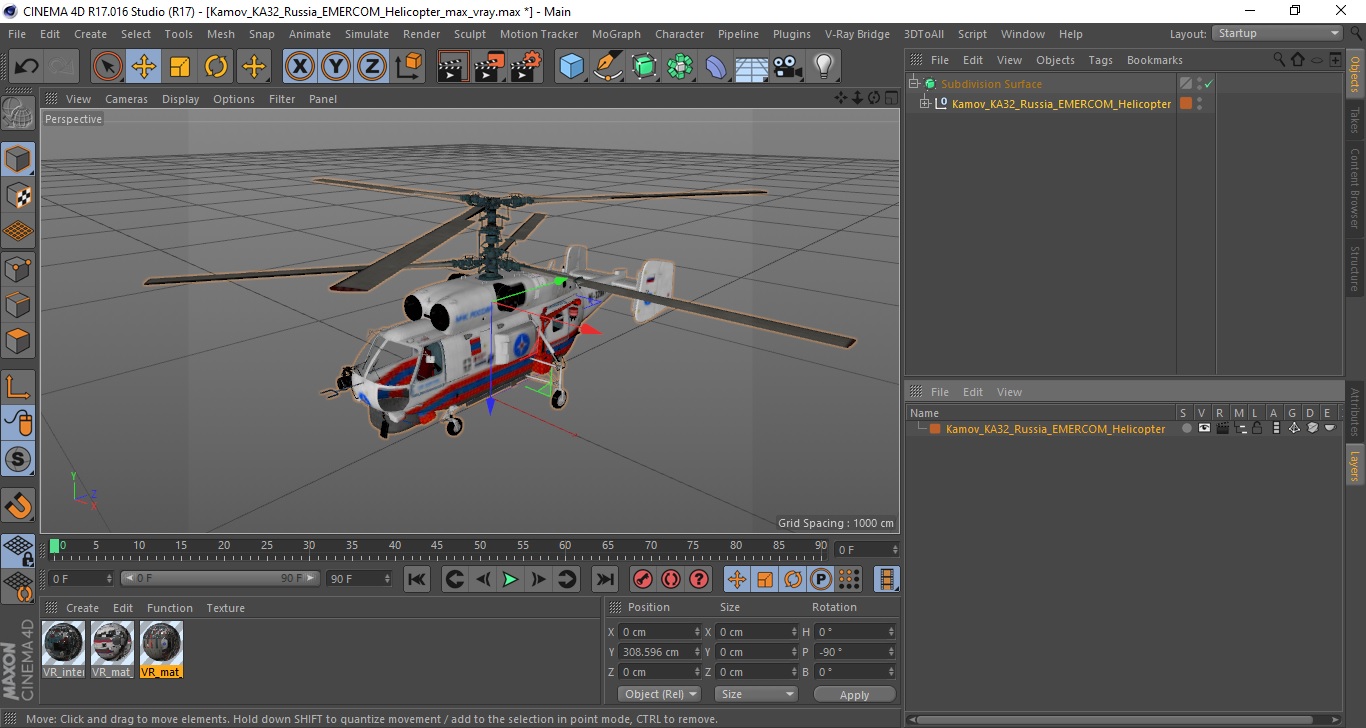Select the VR_inter material thumbnail
The width and height of the screenshot is (1366, 728).
click(64, 650)
